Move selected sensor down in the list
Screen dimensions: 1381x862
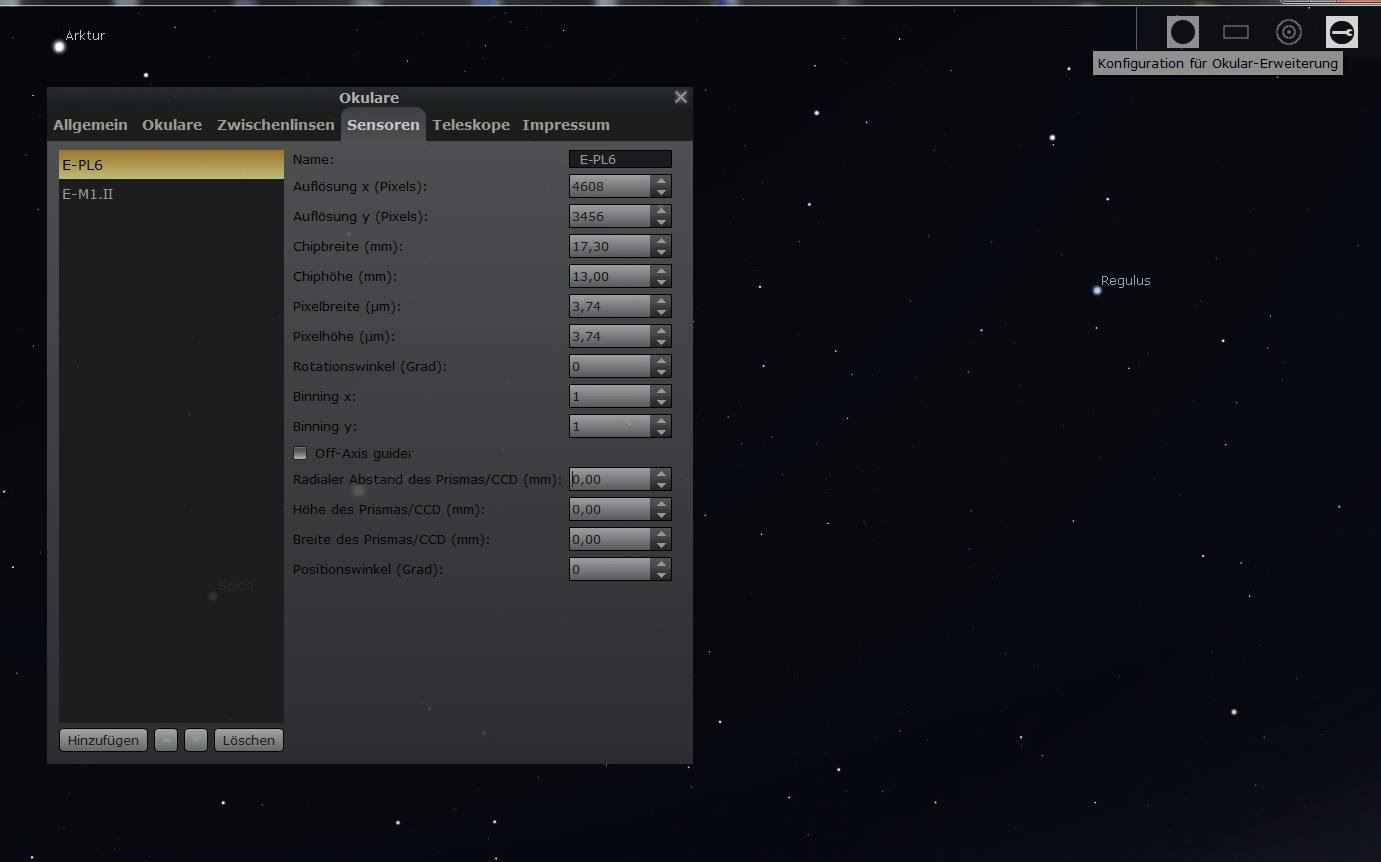196,740
